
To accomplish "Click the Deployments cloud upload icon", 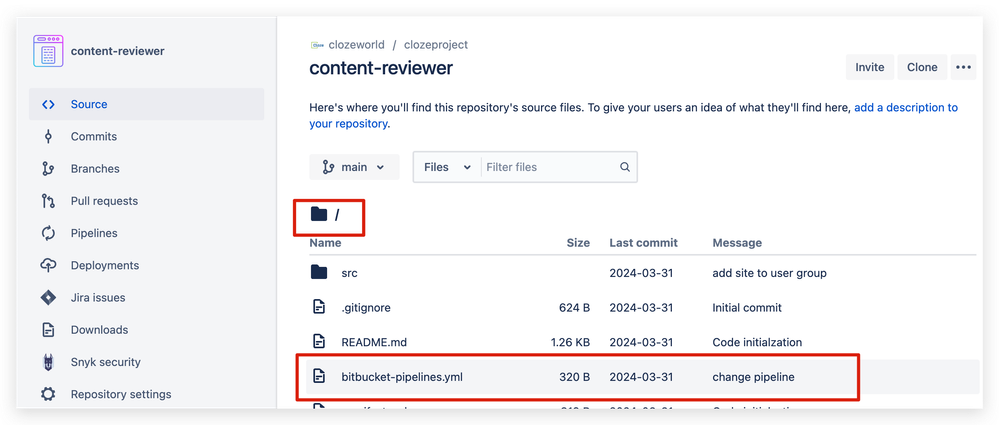I will [x=48, y=265].
